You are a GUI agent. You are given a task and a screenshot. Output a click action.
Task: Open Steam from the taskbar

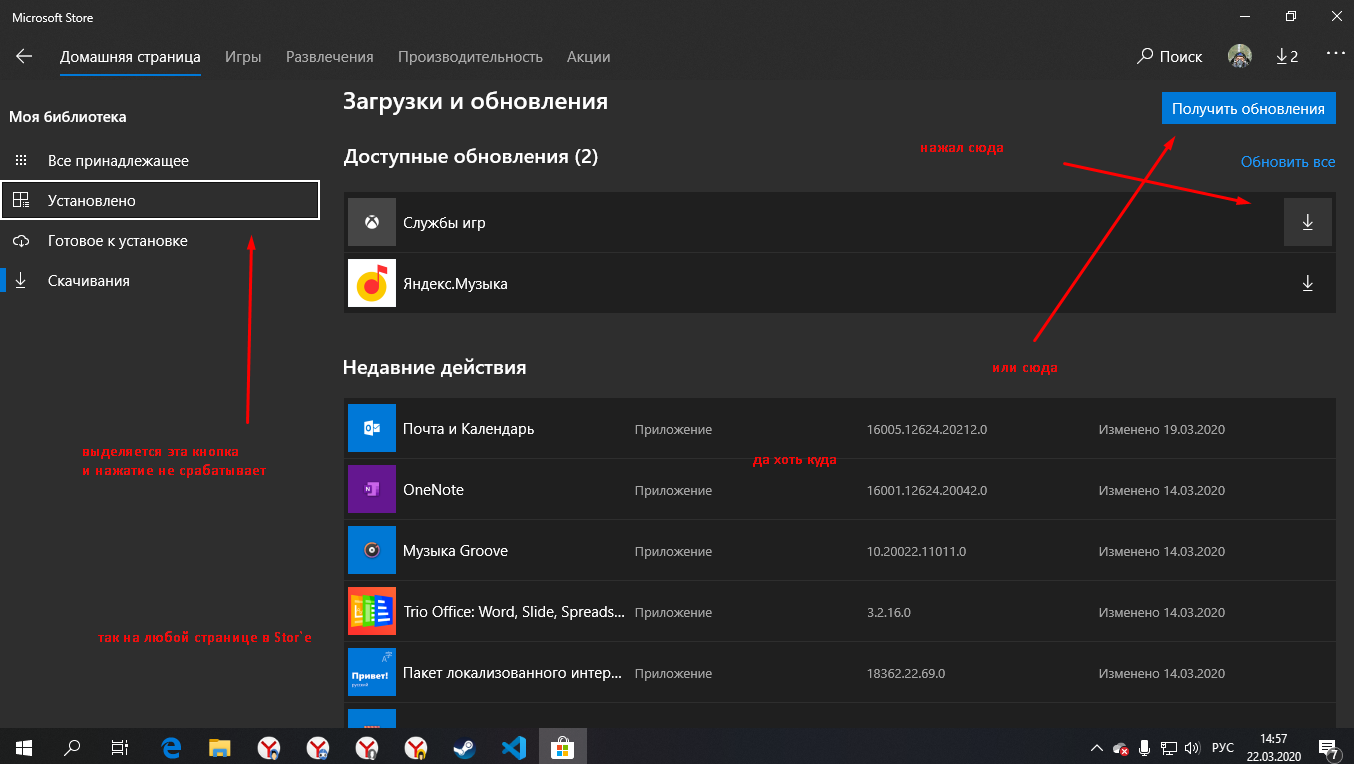point(465,747)
